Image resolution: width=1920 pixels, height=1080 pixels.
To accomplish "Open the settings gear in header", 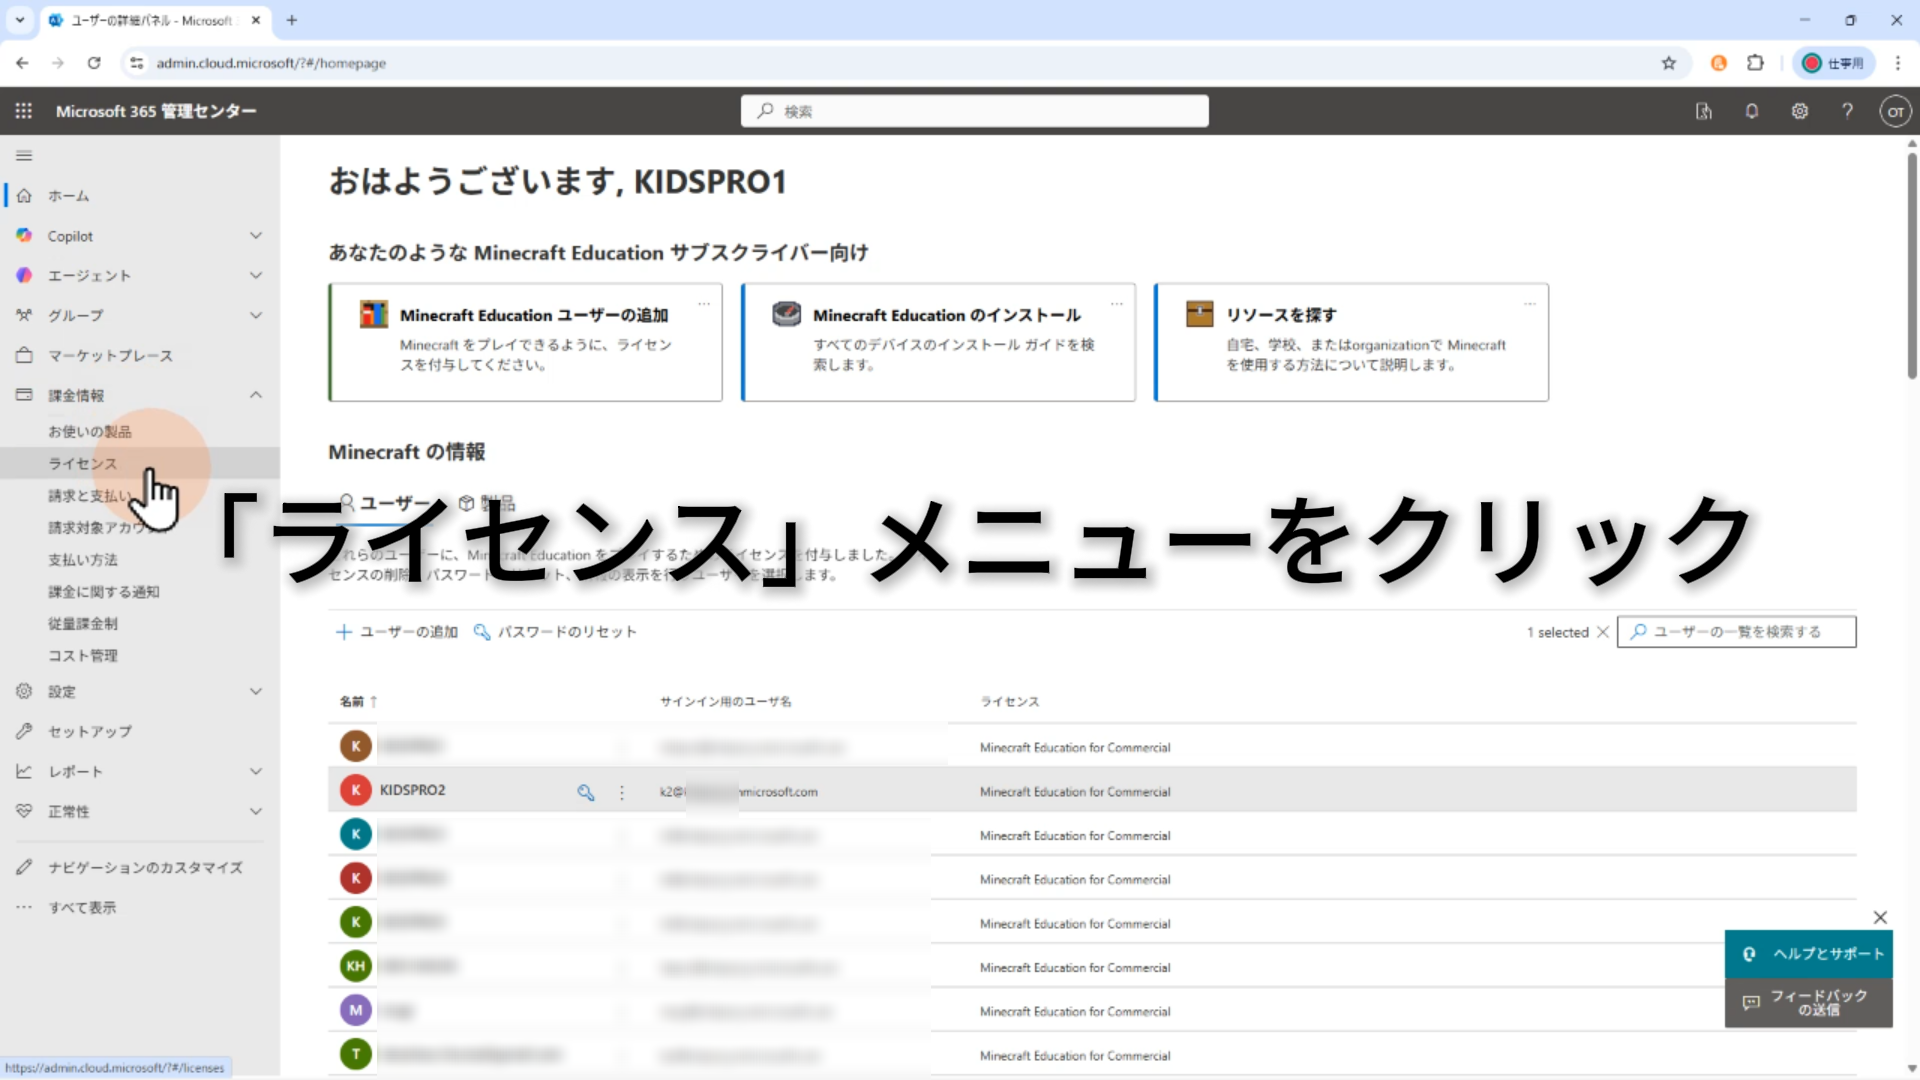I will 1800,111.
